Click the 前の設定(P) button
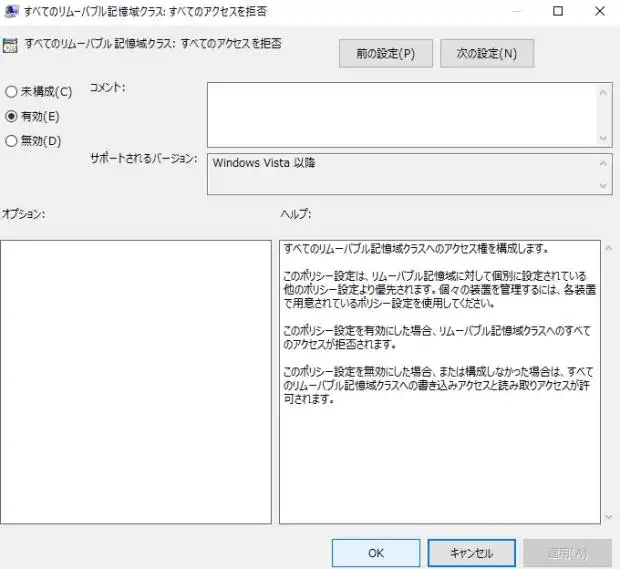 coord(386,53)
